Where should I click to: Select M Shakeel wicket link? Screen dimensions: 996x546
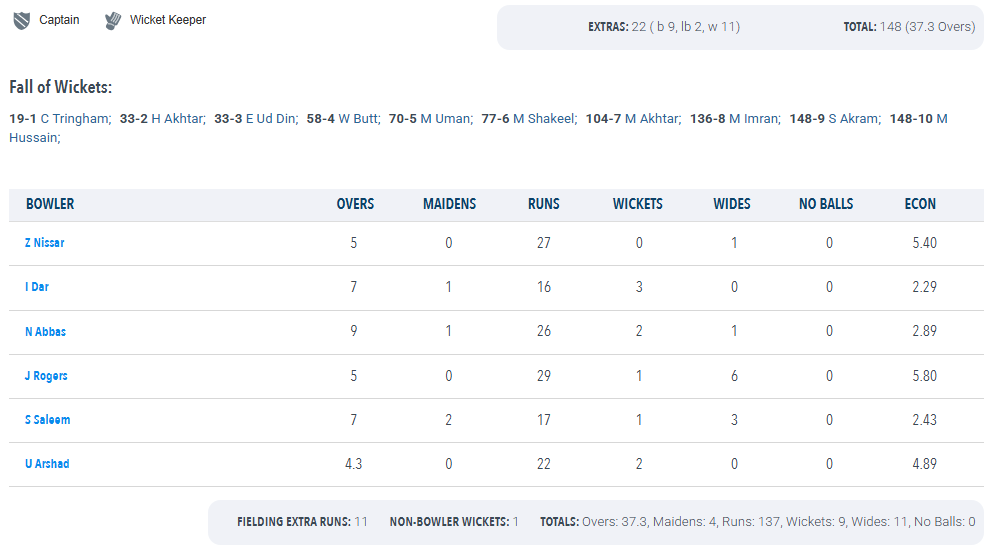point(545,119)
